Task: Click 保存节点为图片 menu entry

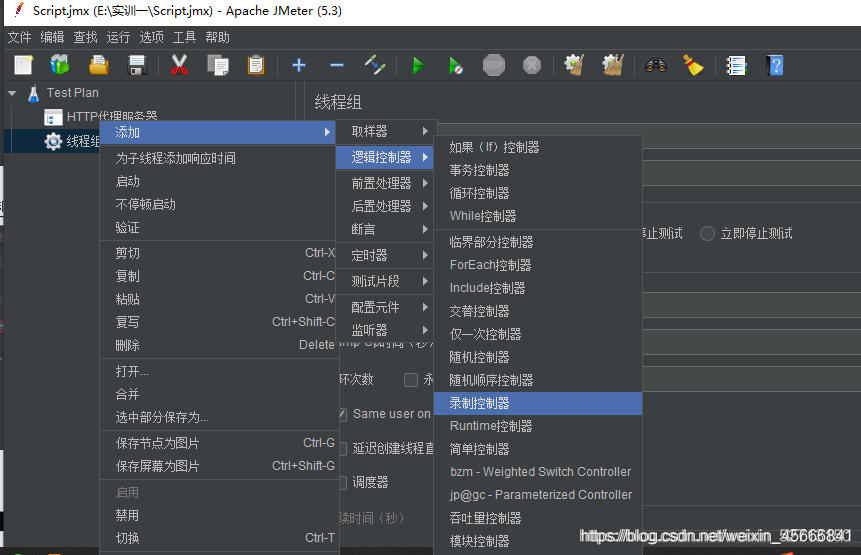Action: coord(217,443)
